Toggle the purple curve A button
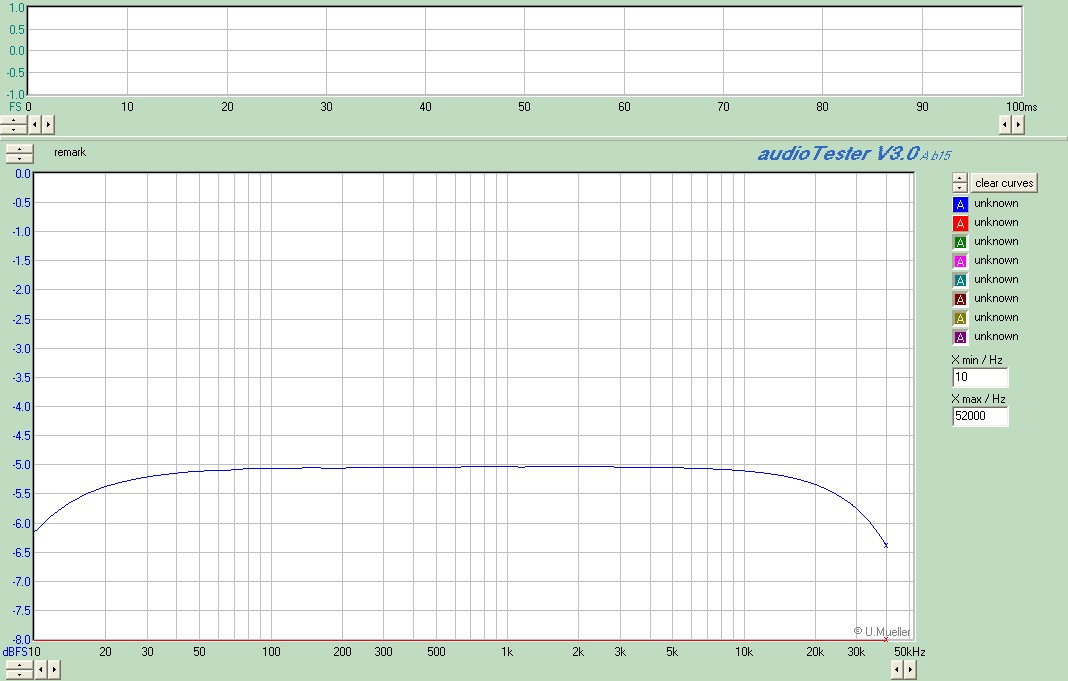The width and height of the screenshot is (1068, 681). (x=960, y=337)
